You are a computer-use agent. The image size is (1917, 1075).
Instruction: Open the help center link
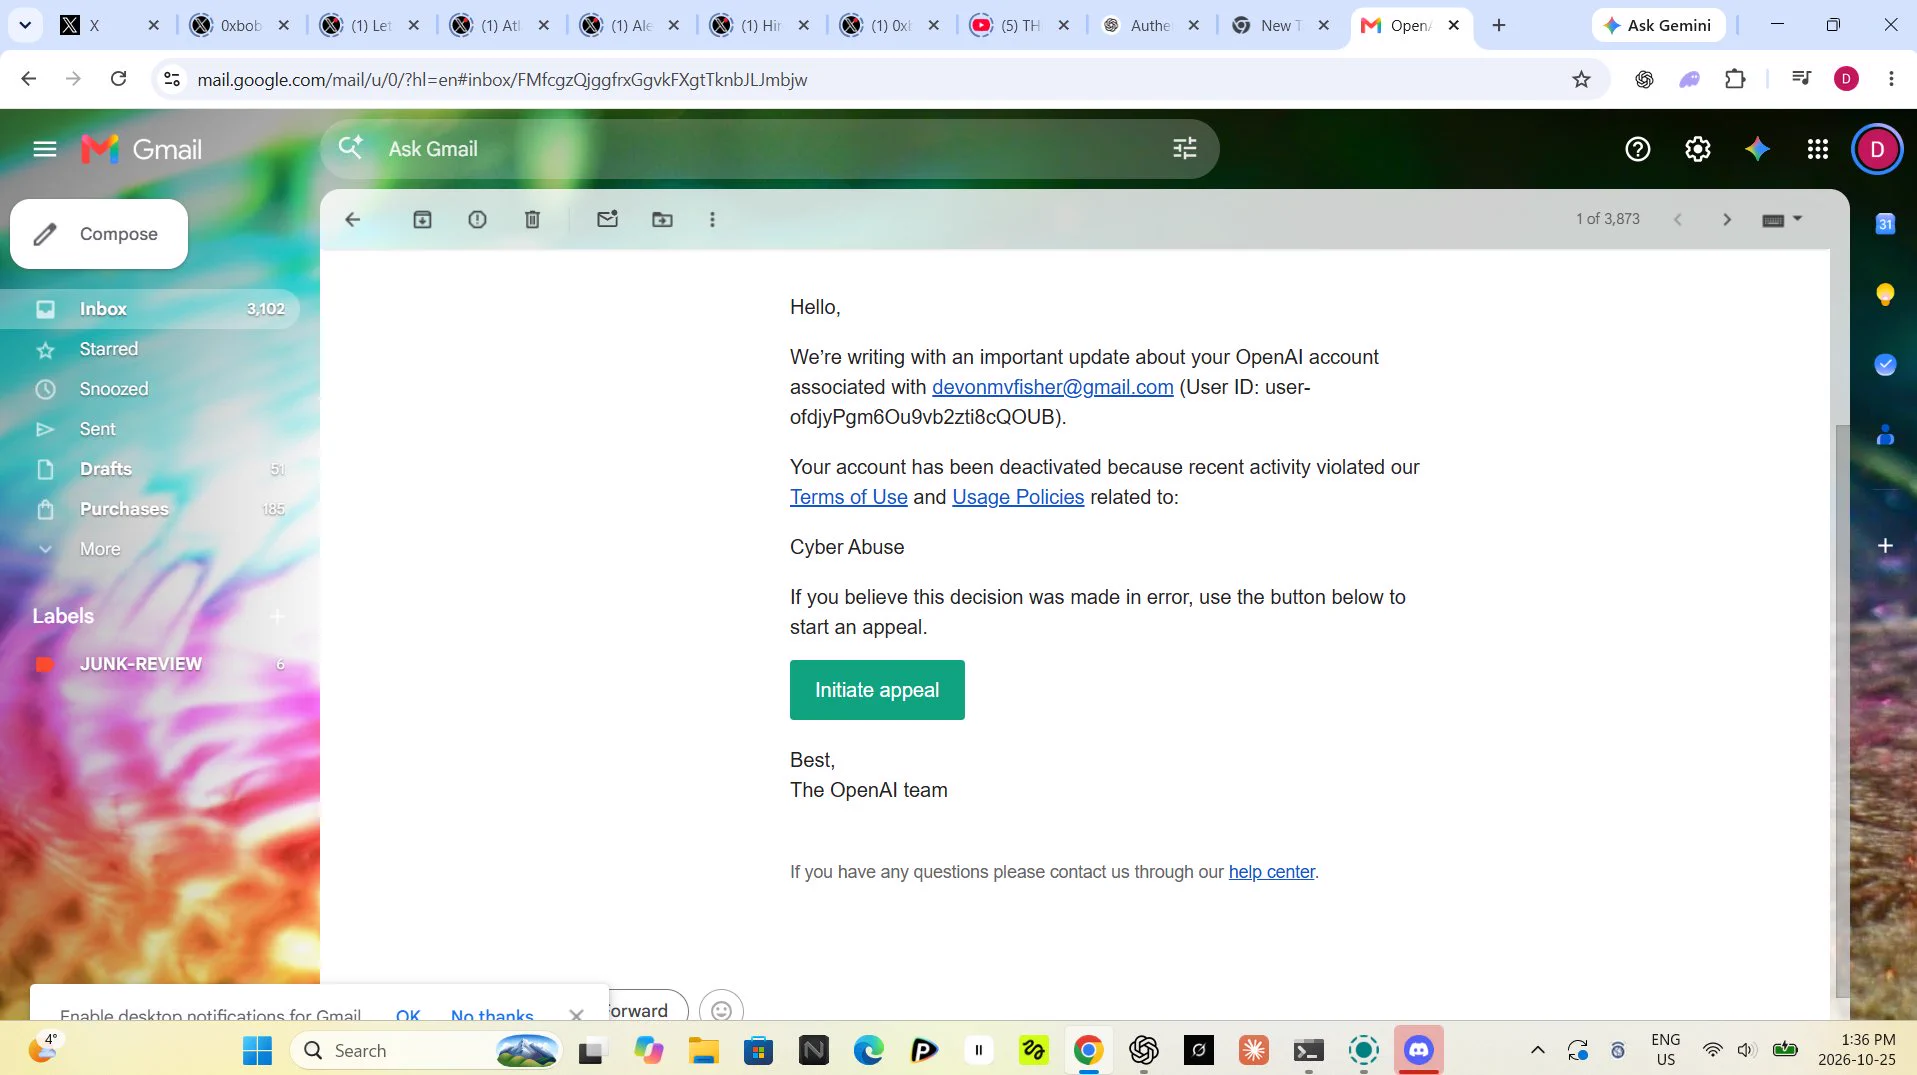tap(1271, 872)
